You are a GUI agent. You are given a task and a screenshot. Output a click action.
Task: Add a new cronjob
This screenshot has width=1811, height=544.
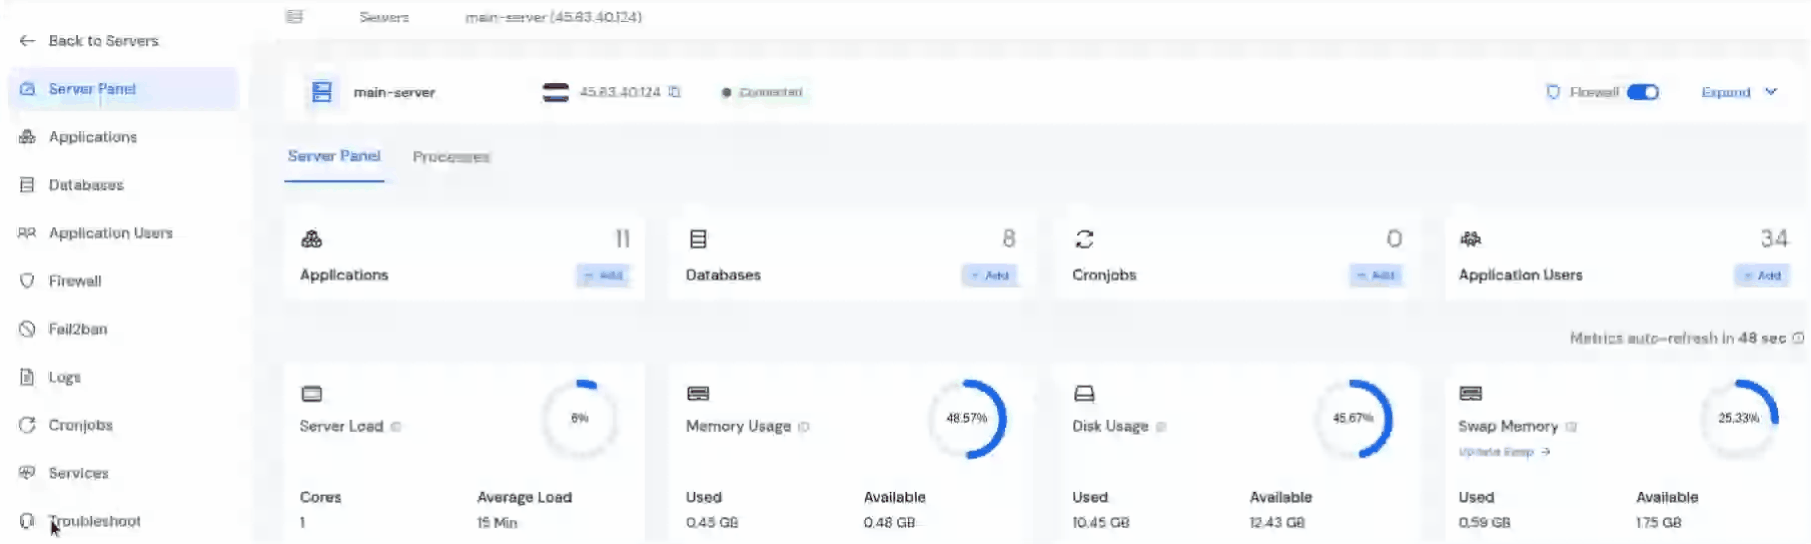click(1376, 275)
